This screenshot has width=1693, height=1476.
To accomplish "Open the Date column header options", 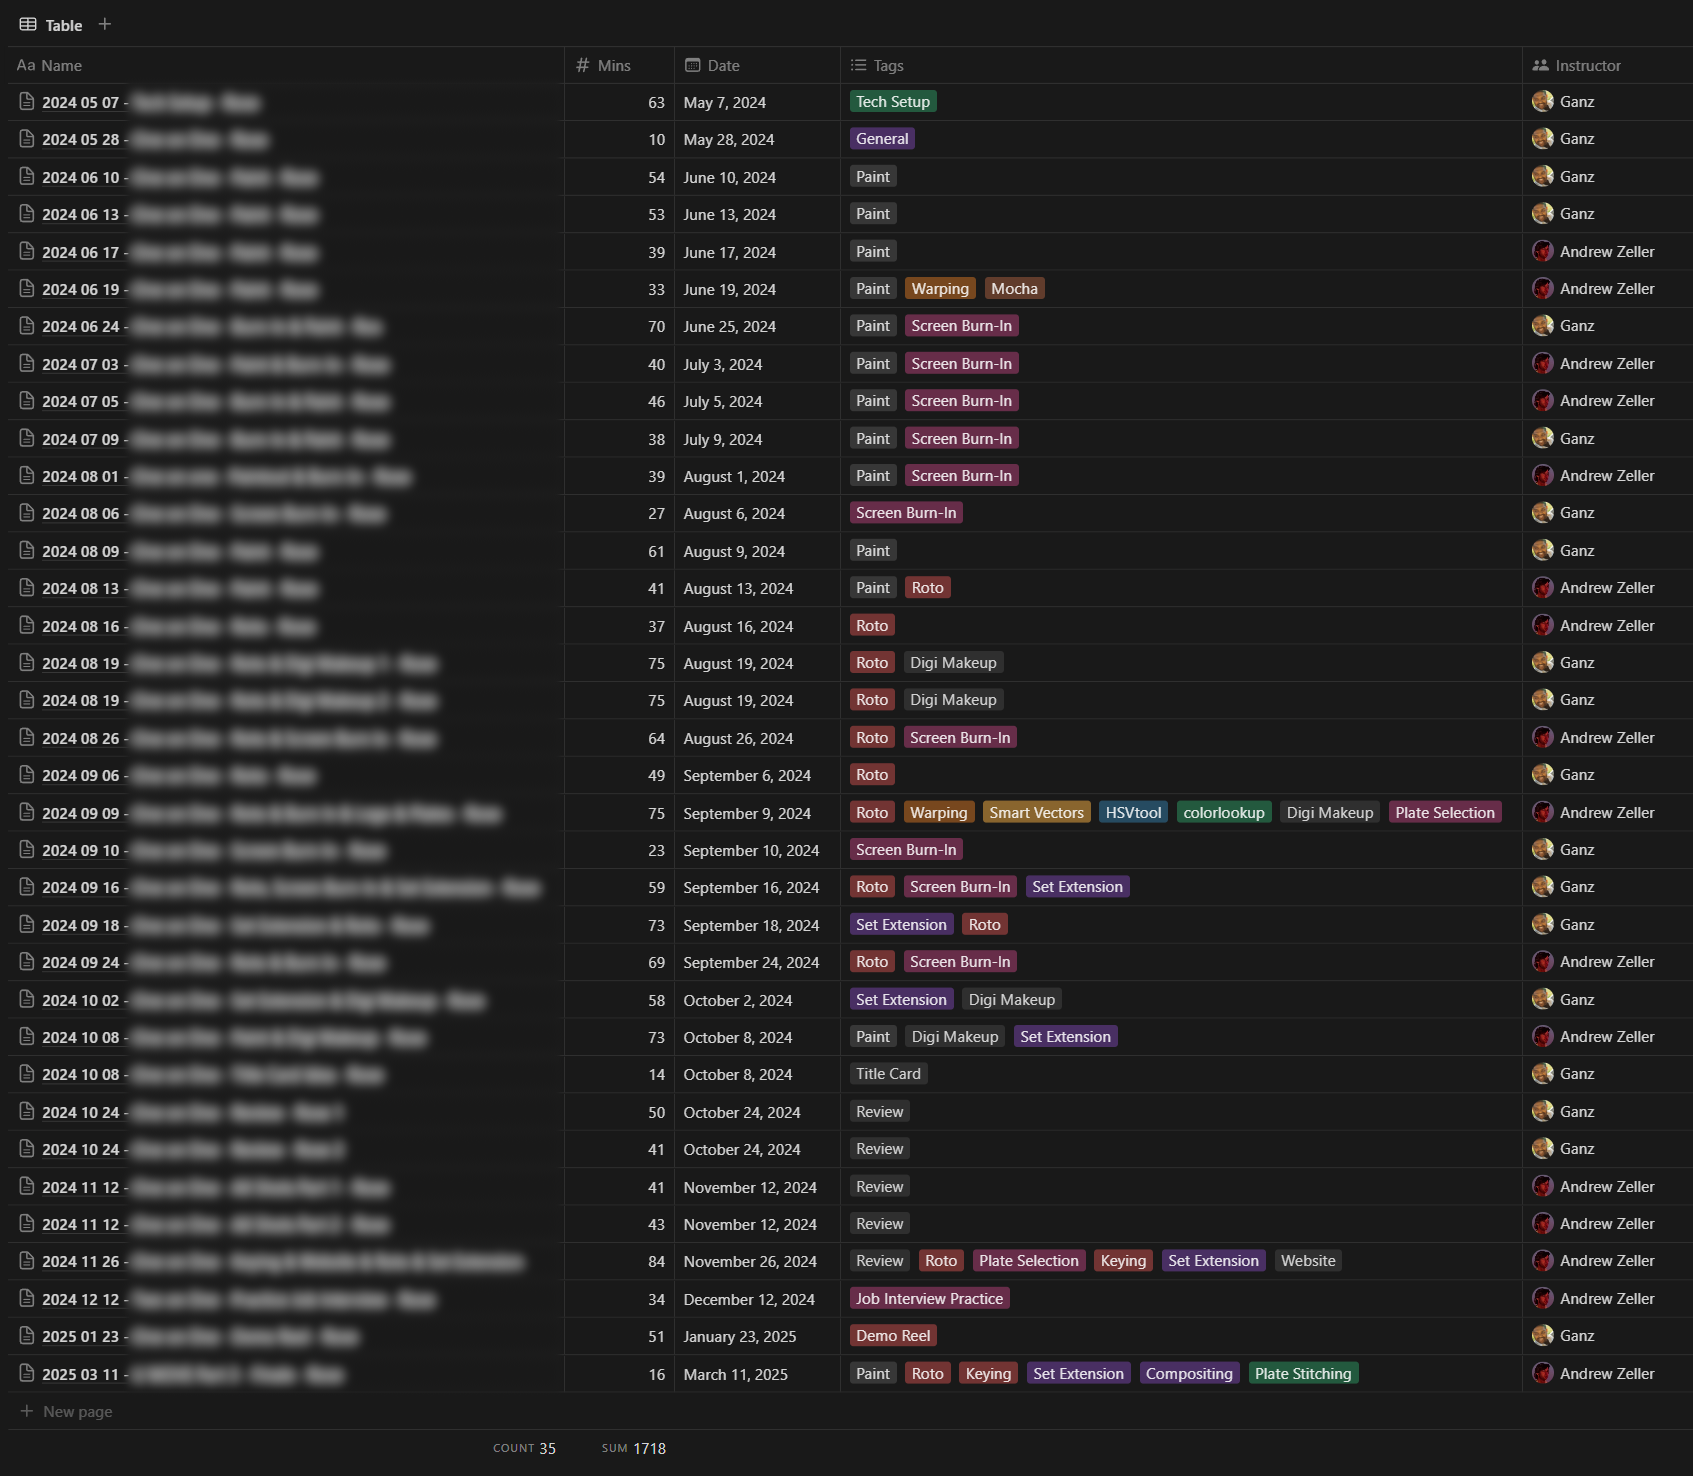I will [723, 66].
